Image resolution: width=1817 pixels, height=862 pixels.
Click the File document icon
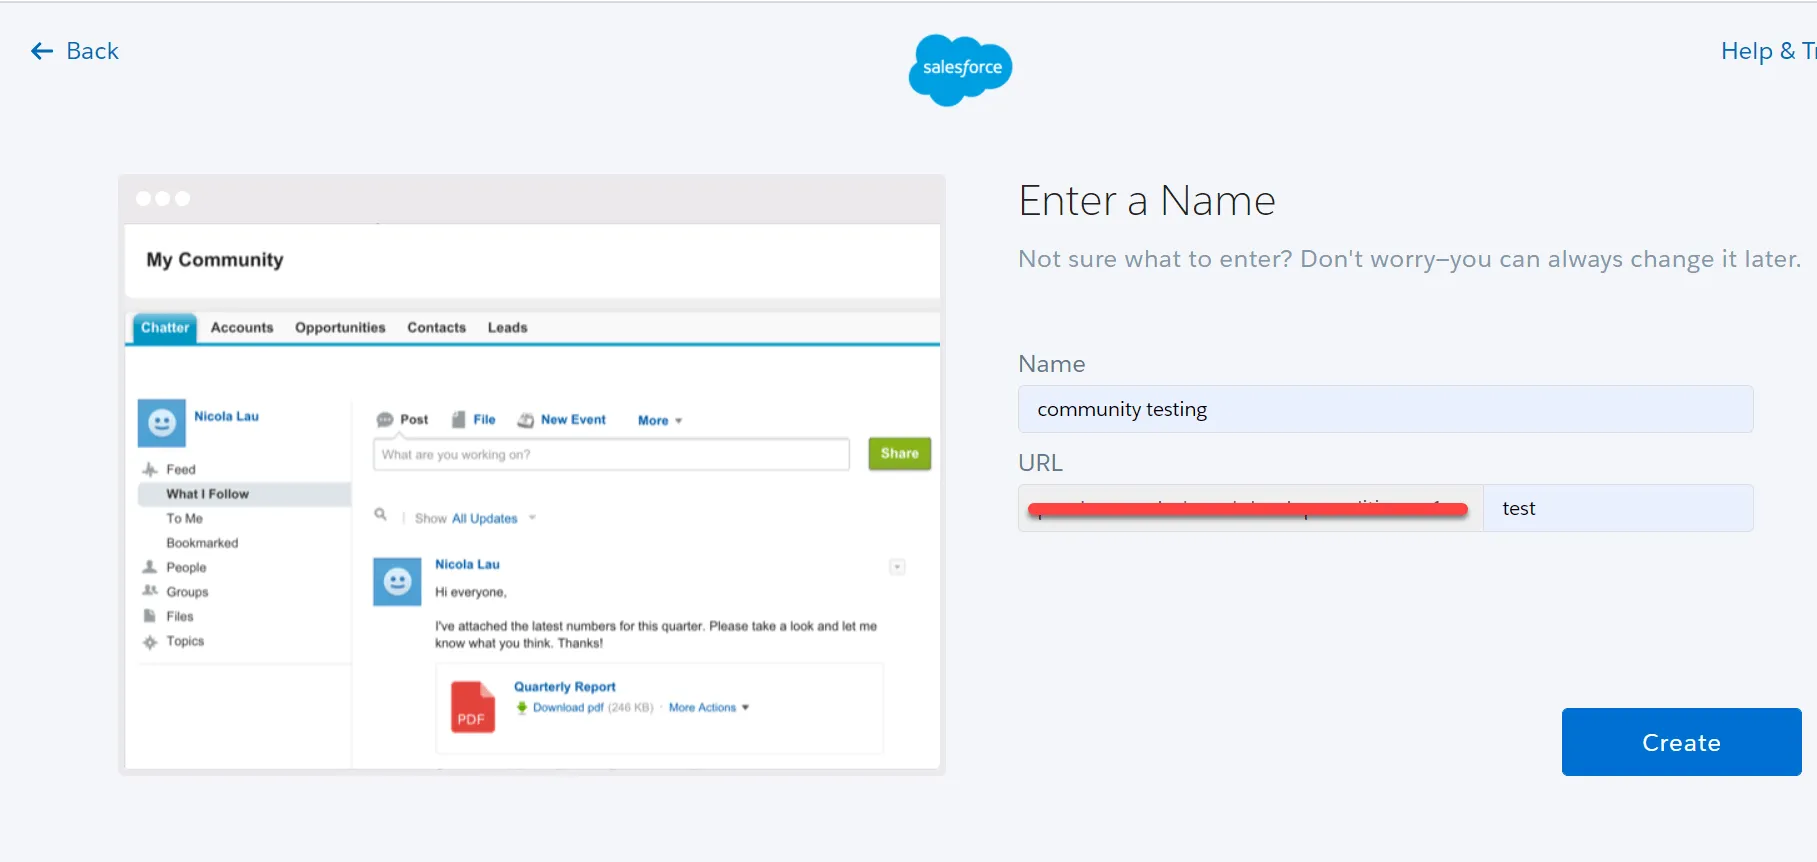(459, 420)
